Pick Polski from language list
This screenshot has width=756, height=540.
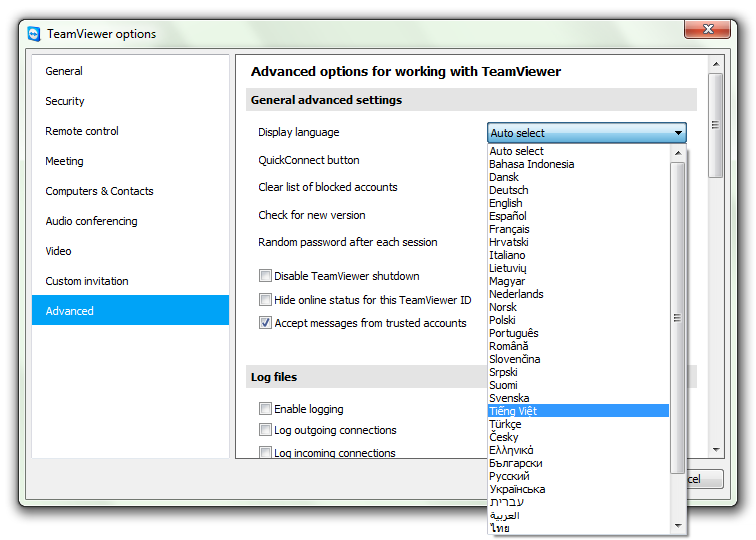tap(579, 320)
